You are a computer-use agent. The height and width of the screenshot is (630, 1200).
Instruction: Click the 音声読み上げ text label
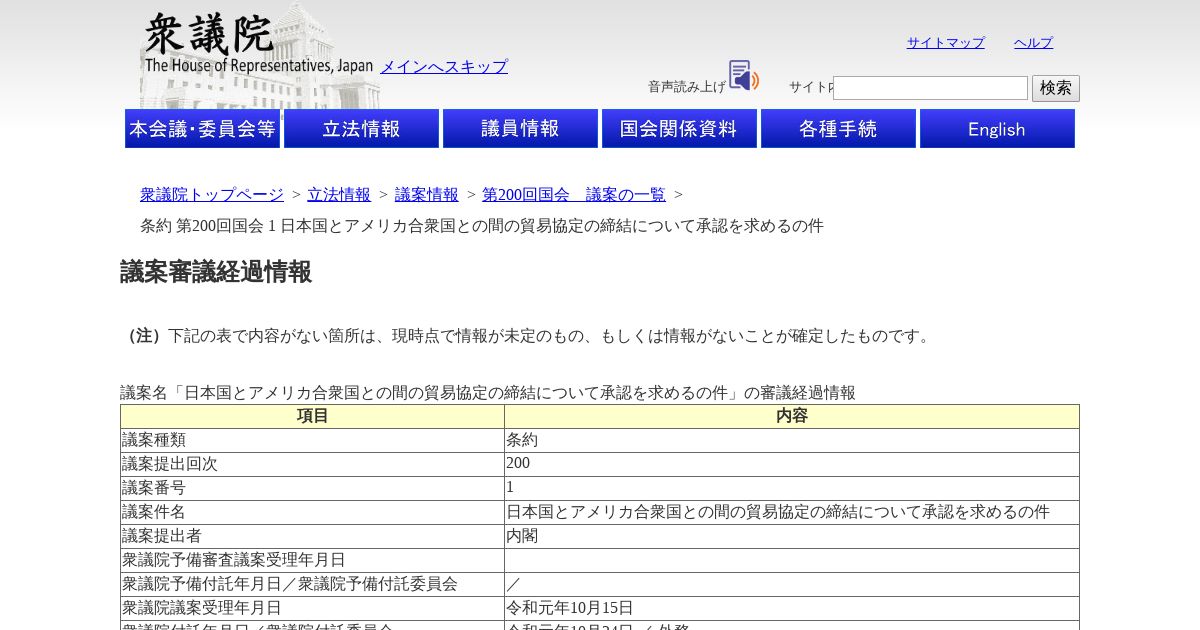(x=687, y=87)
